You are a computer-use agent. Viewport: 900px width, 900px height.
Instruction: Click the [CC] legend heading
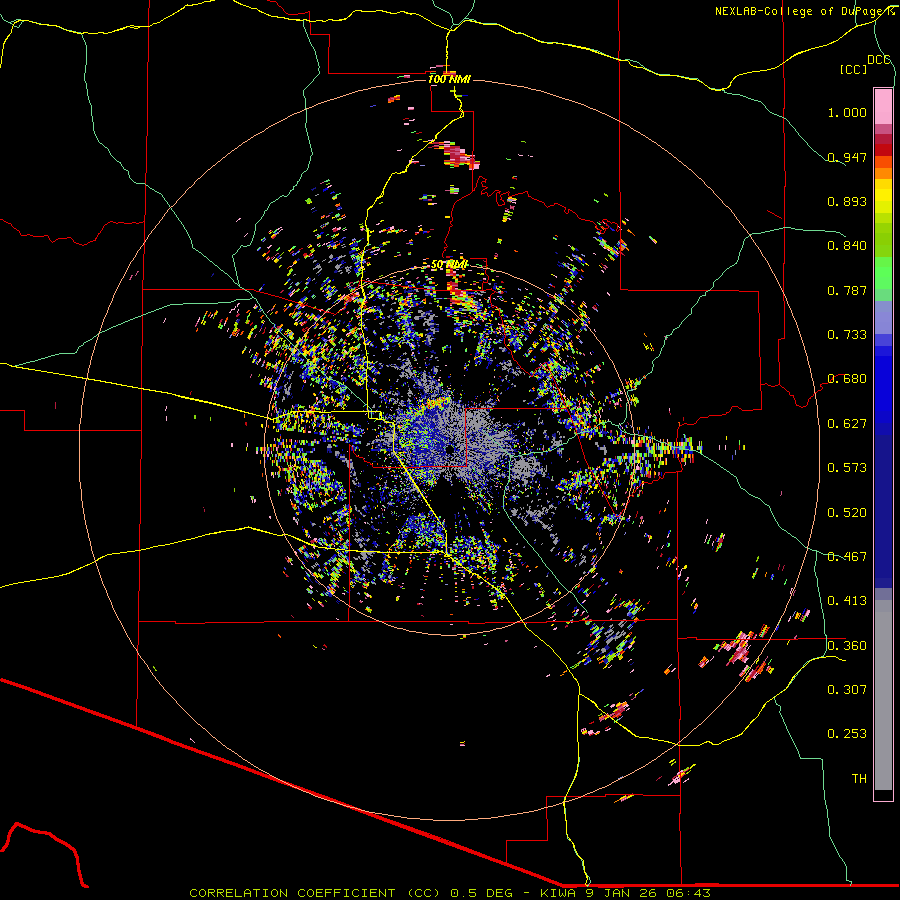pyautogui.click(x=853, y=69)
